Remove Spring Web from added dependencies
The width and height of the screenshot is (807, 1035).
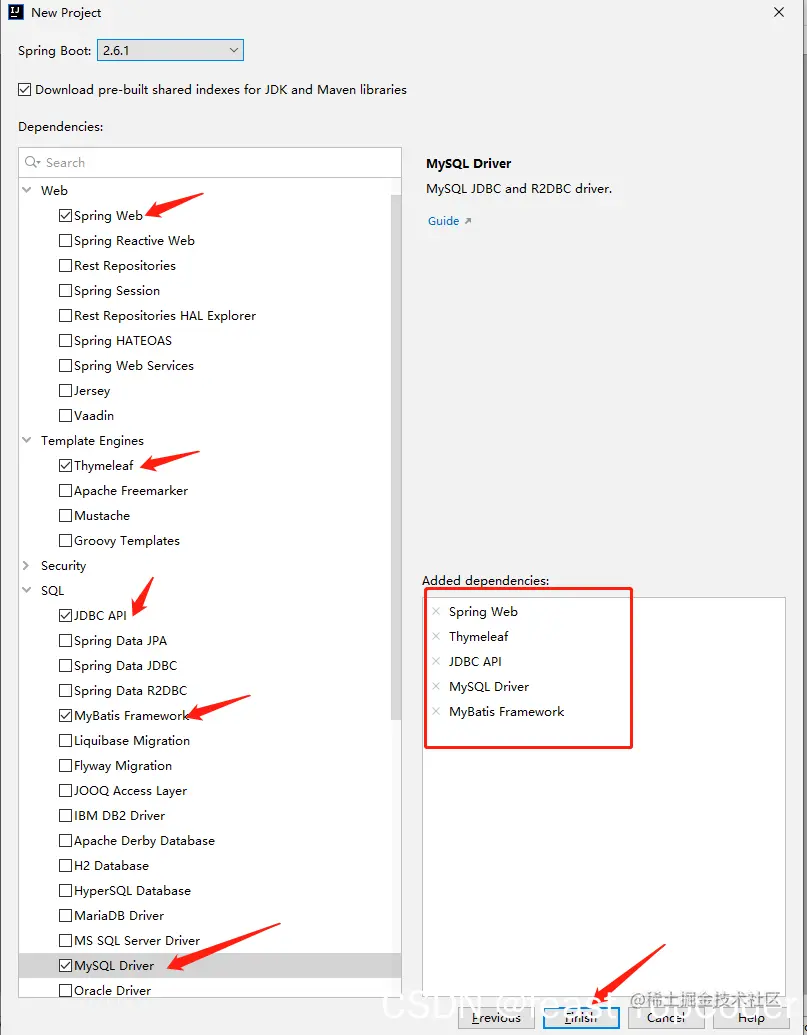point(436,611)
